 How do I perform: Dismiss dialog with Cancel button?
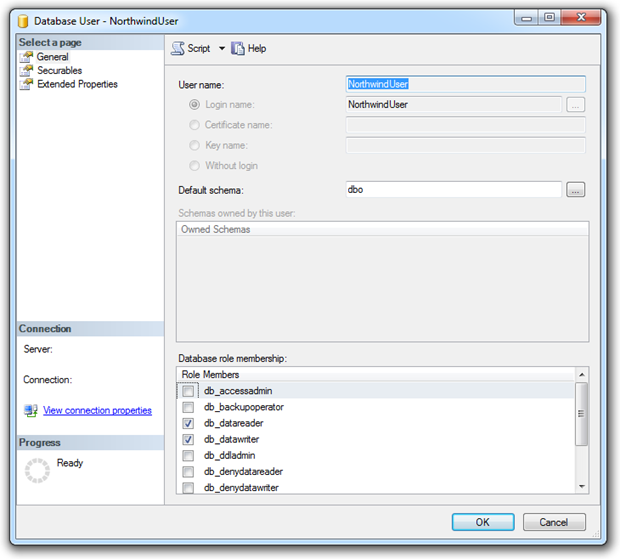pyautogui.click(x=554, y=522)
